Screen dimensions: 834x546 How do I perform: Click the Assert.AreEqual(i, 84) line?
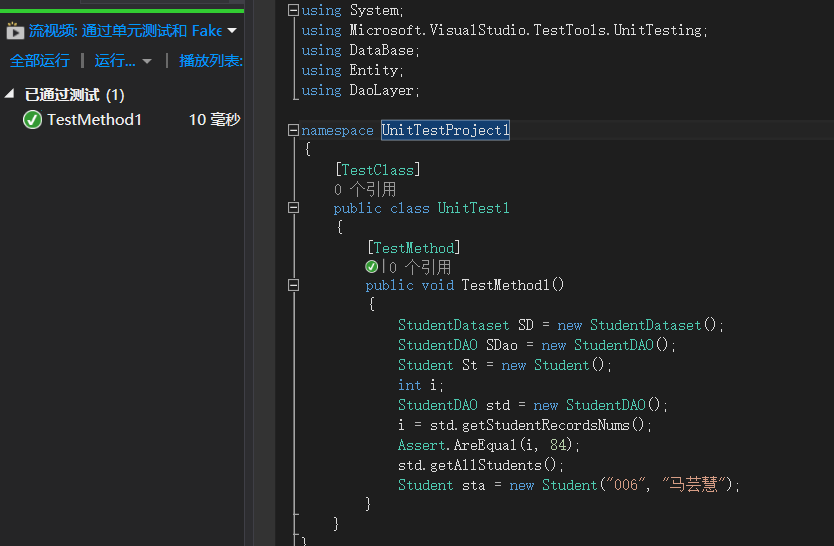tap(489, 445)
